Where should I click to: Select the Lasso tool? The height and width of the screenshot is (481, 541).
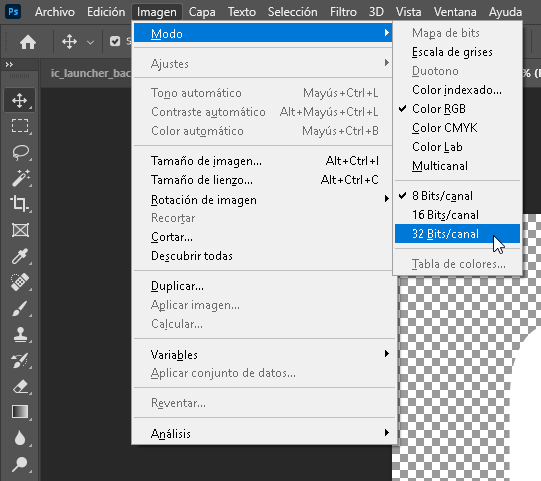click(x=20, y=152)
